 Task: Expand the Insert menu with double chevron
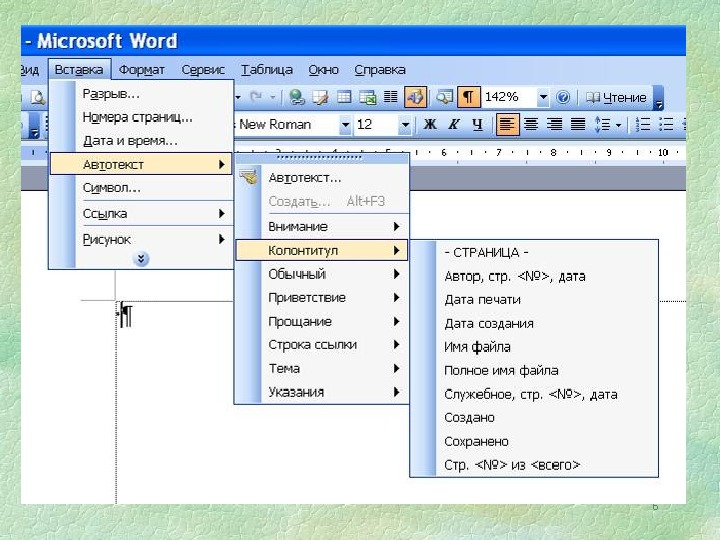[141, 258]
